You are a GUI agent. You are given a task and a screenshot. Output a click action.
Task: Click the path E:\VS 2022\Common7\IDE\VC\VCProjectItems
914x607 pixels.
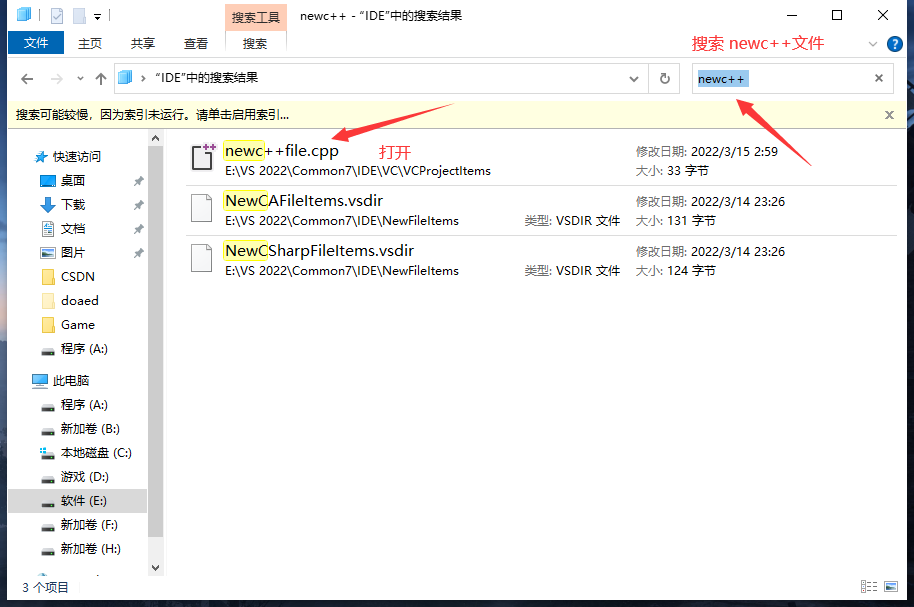coord(358,171)
